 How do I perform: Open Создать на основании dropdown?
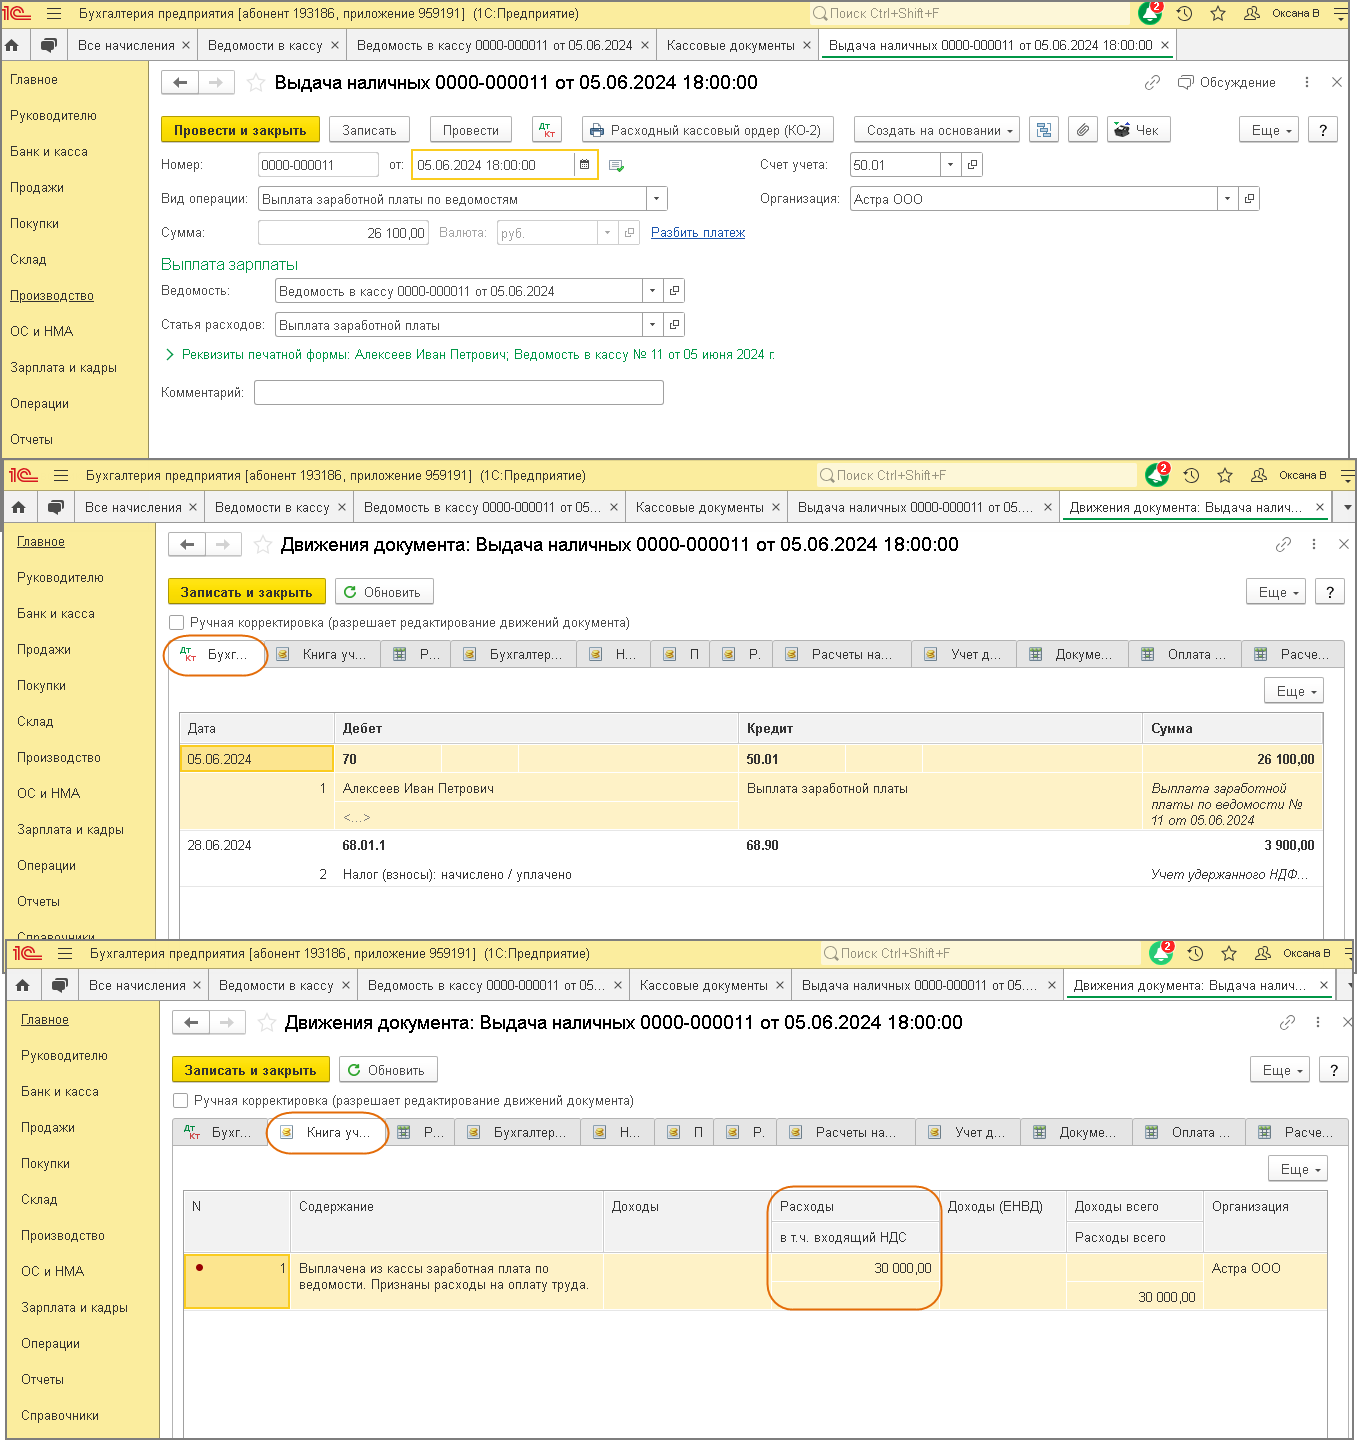click(x=937, y=130)
